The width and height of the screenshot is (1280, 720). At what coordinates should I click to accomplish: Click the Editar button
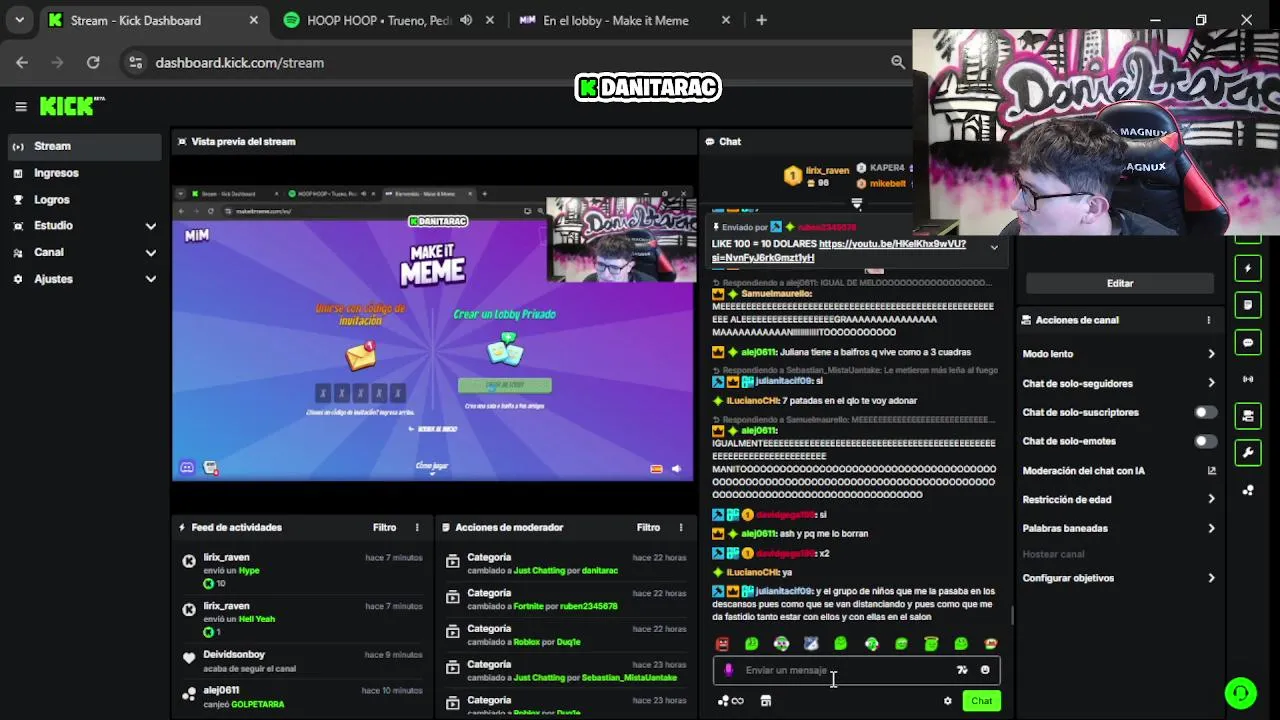1120,283
